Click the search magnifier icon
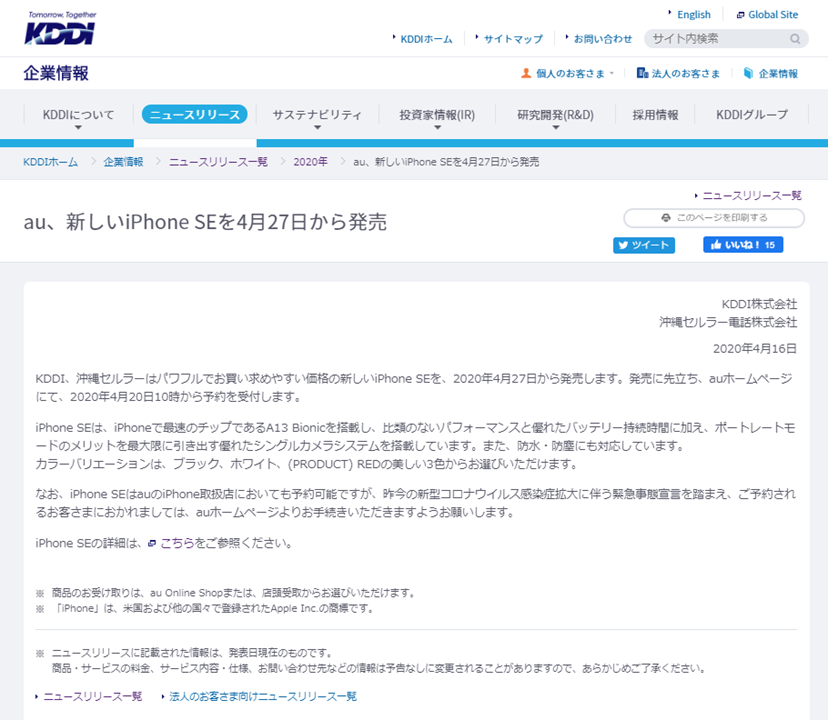This screenshot has width=828, height=720. [795, 39]
